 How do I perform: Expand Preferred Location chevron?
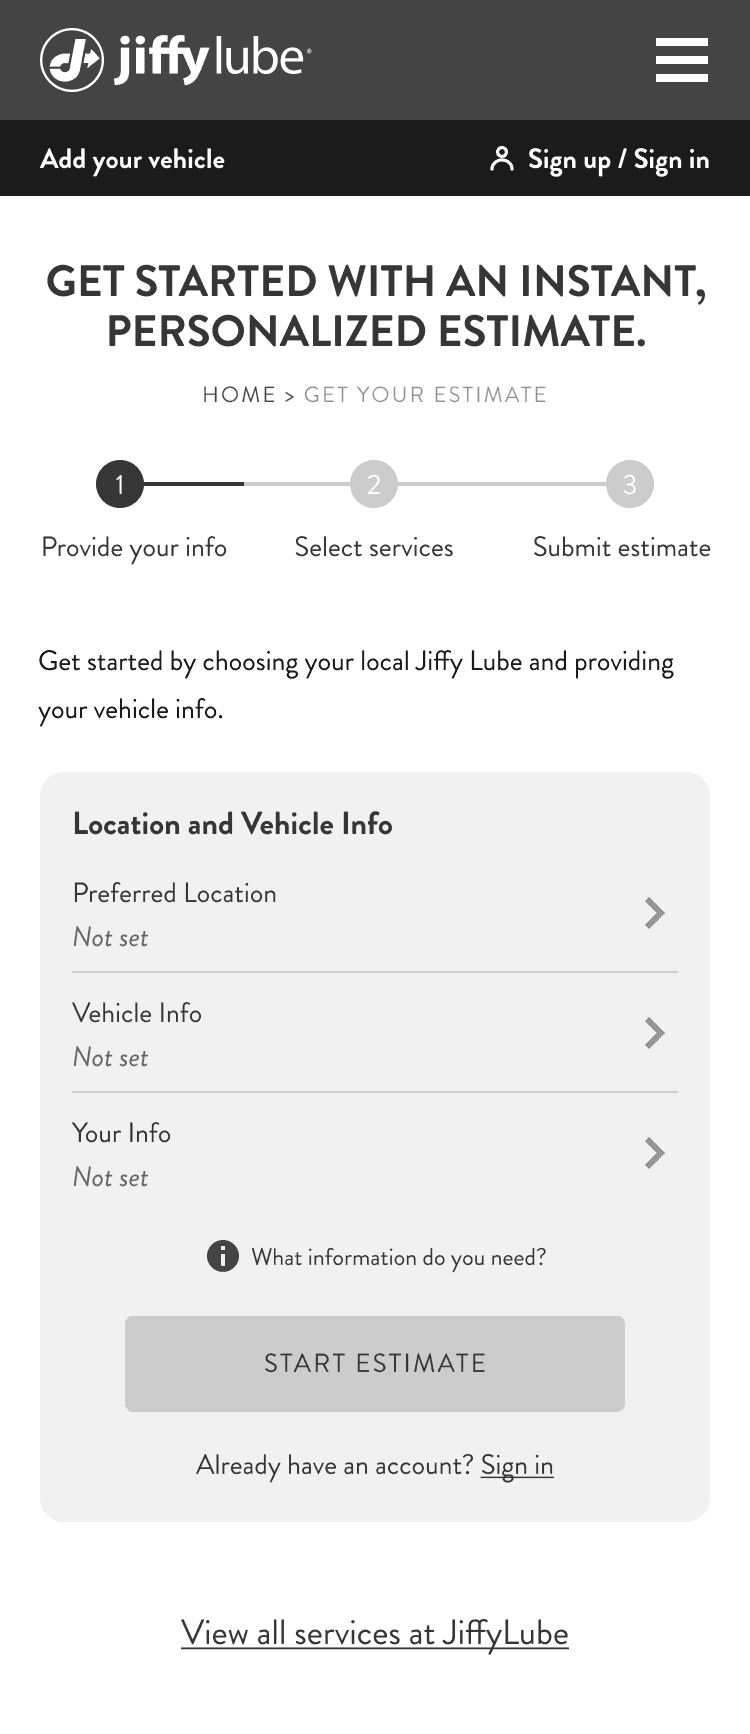point(655,913)
